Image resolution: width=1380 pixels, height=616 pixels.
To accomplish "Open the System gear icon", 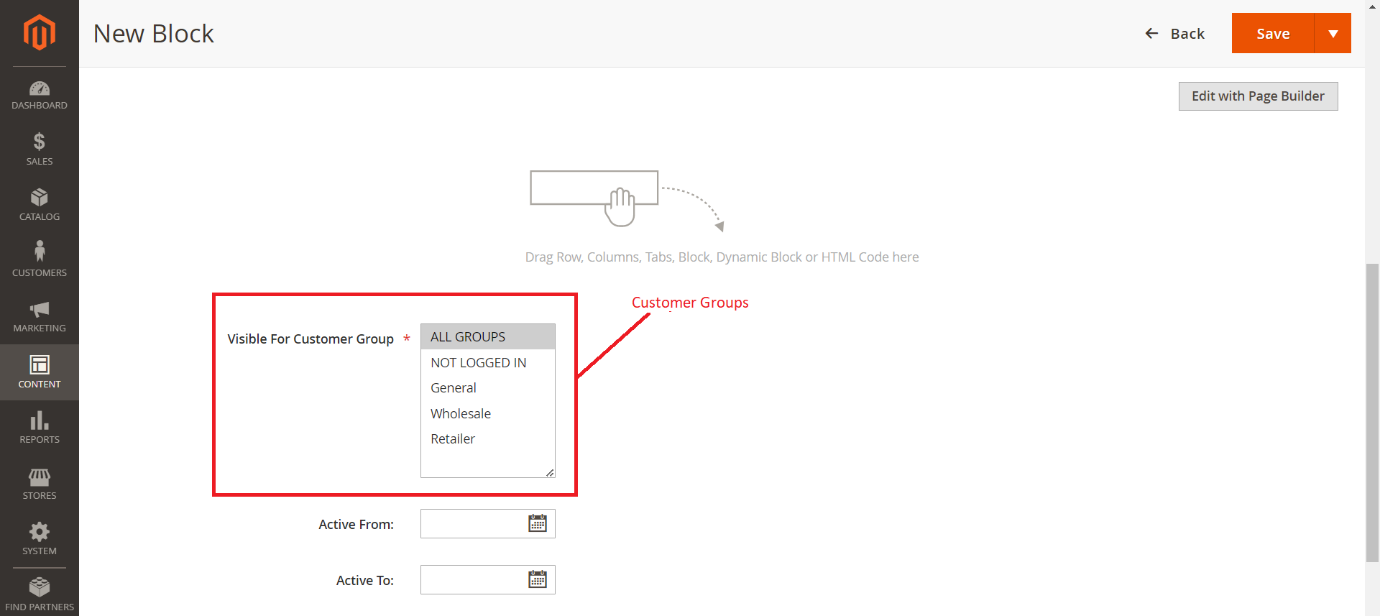I will [39, 532].
